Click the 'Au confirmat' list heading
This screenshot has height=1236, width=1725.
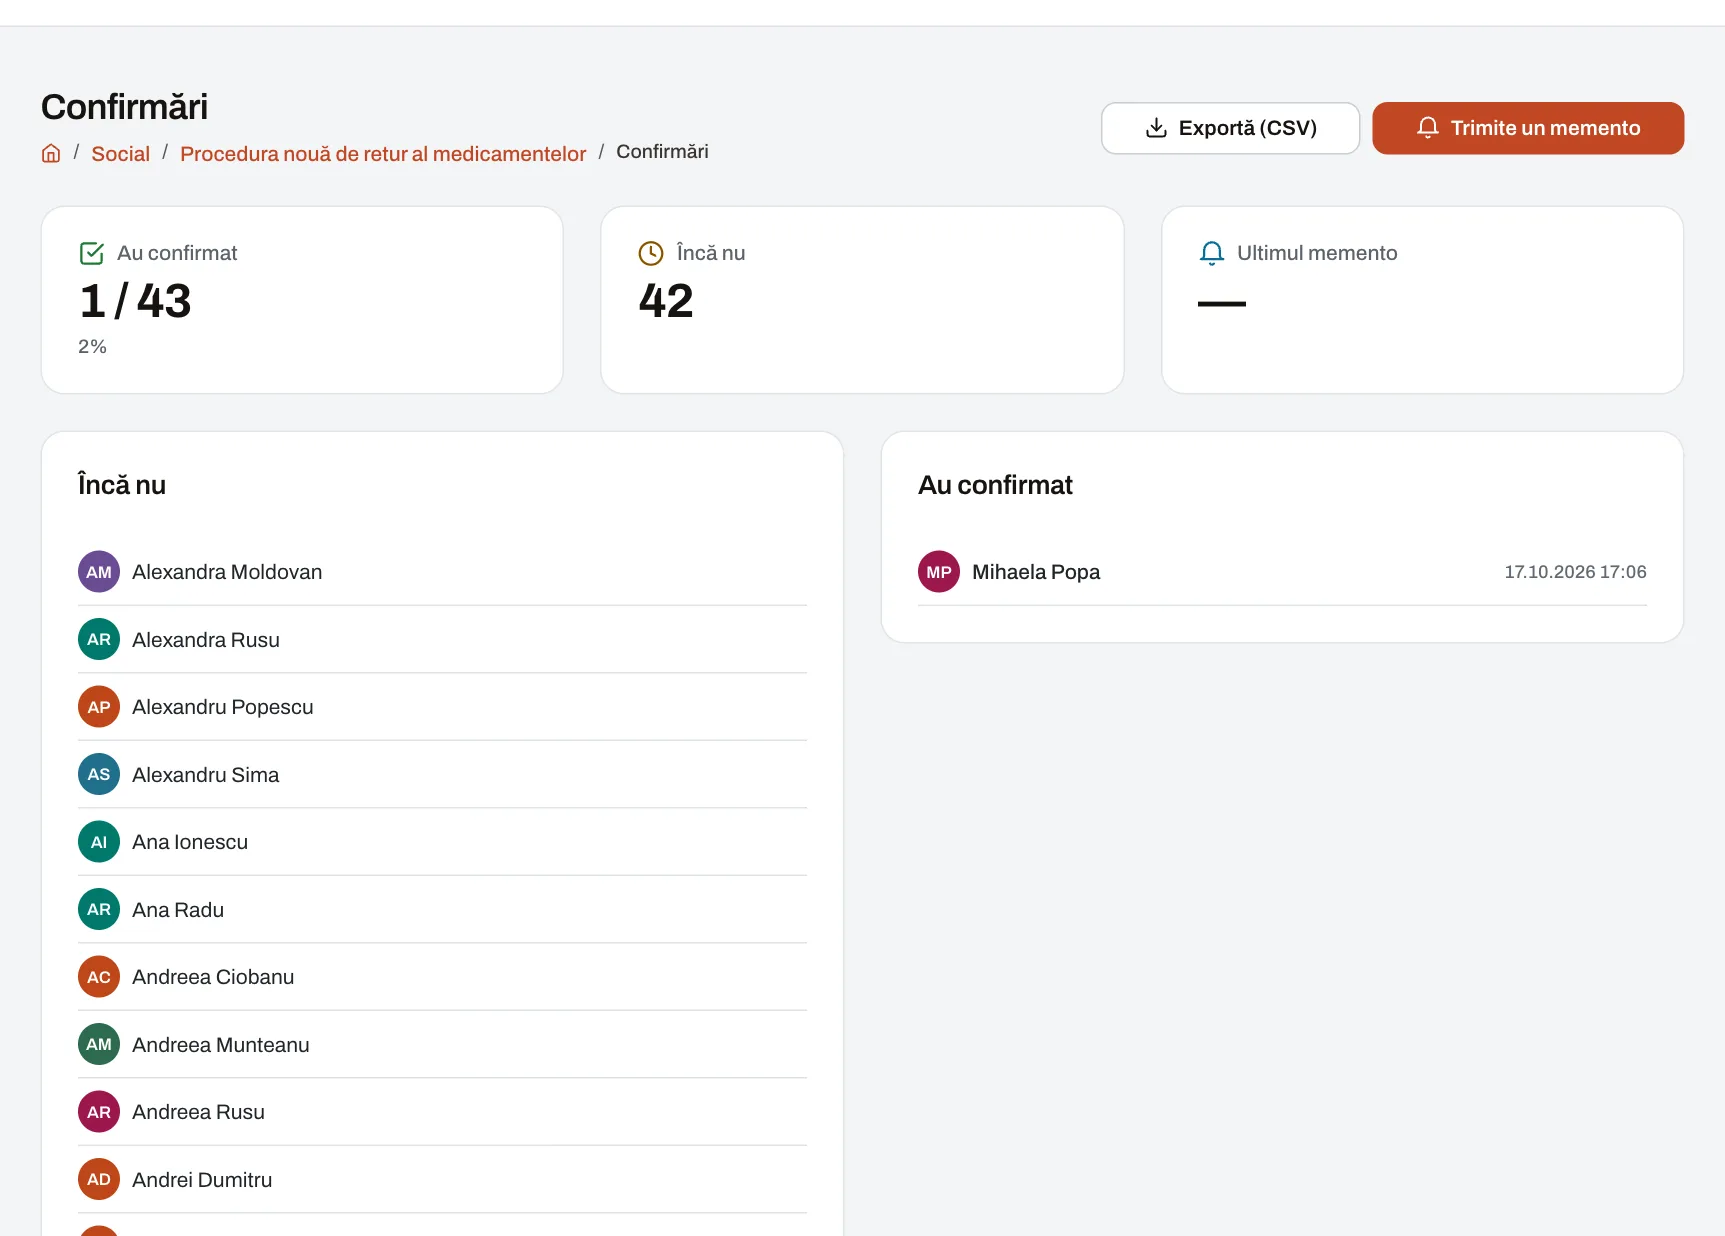coord(995,485)
